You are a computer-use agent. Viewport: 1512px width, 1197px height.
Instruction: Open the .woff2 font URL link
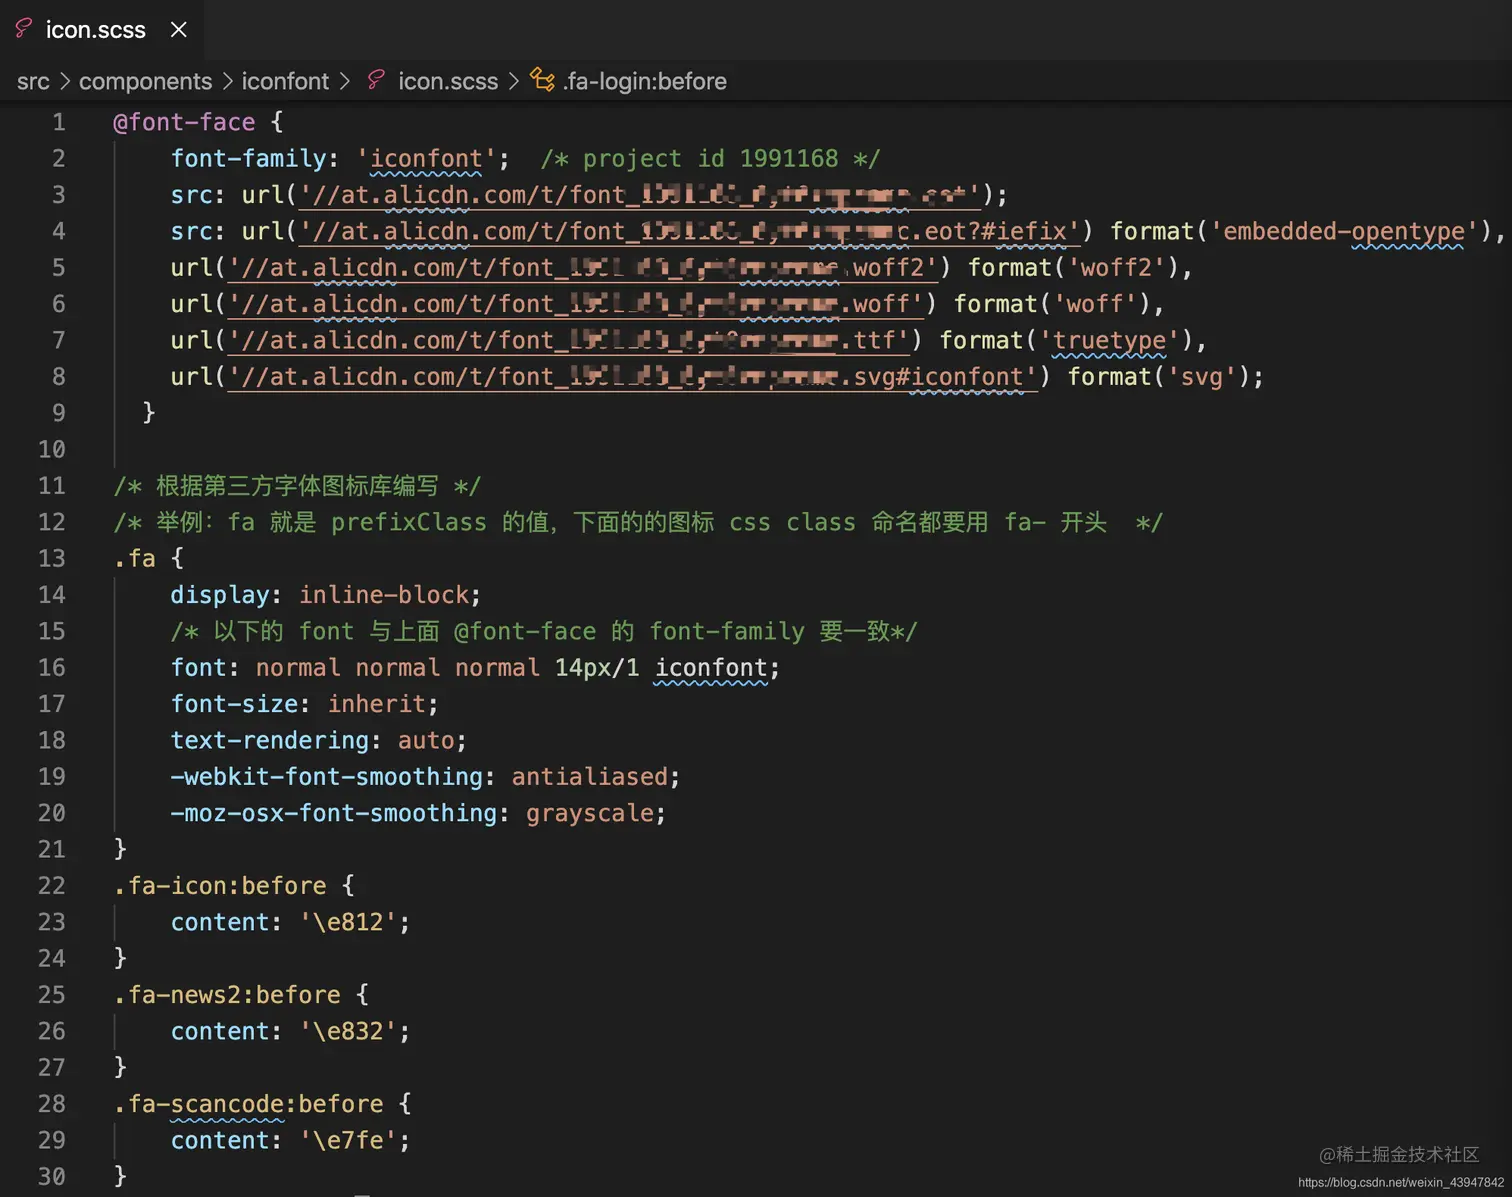pos(583,268)
